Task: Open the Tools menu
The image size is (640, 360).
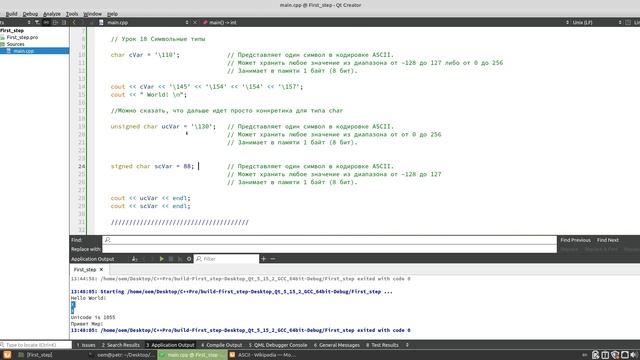Action: (x=72, y=14)
